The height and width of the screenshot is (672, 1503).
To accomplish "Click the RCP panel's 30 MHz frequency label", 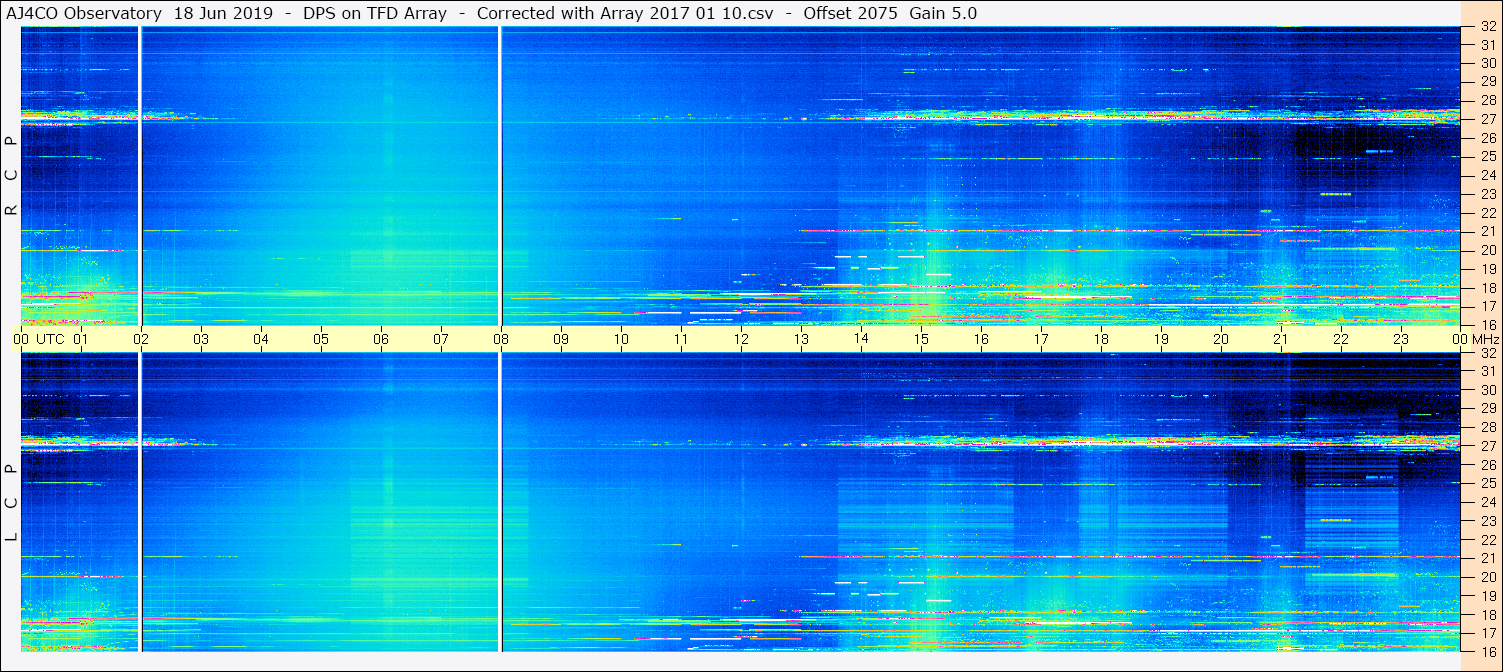I will pos(1488,63).
